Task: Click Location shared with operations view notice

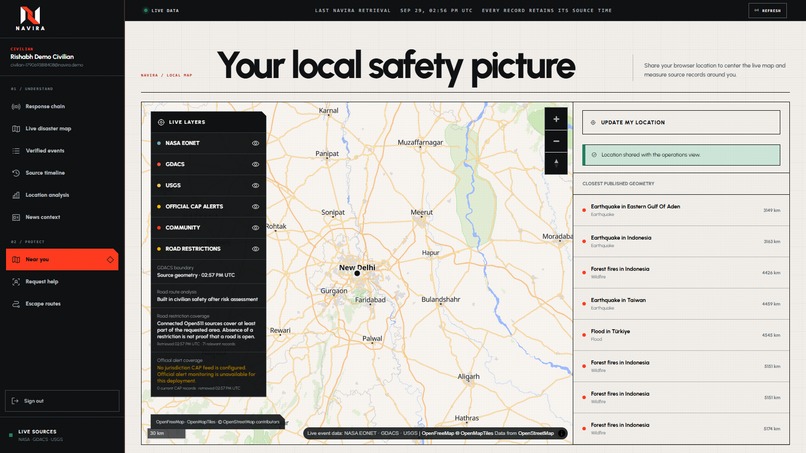Action: (x=681, y=155)
